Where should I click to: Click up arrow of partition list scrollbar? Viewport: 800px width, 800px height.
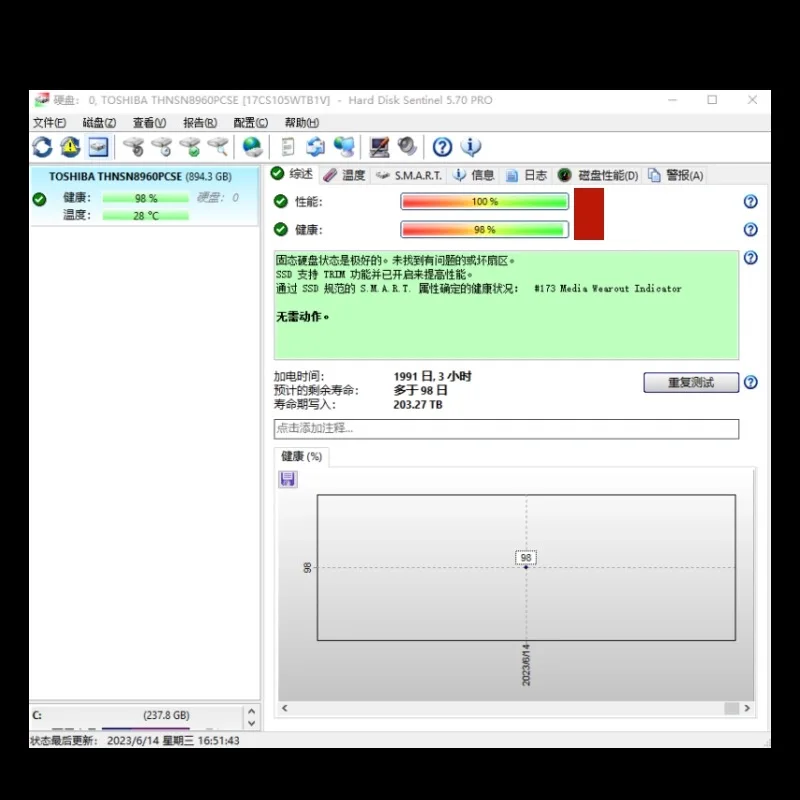252,711
